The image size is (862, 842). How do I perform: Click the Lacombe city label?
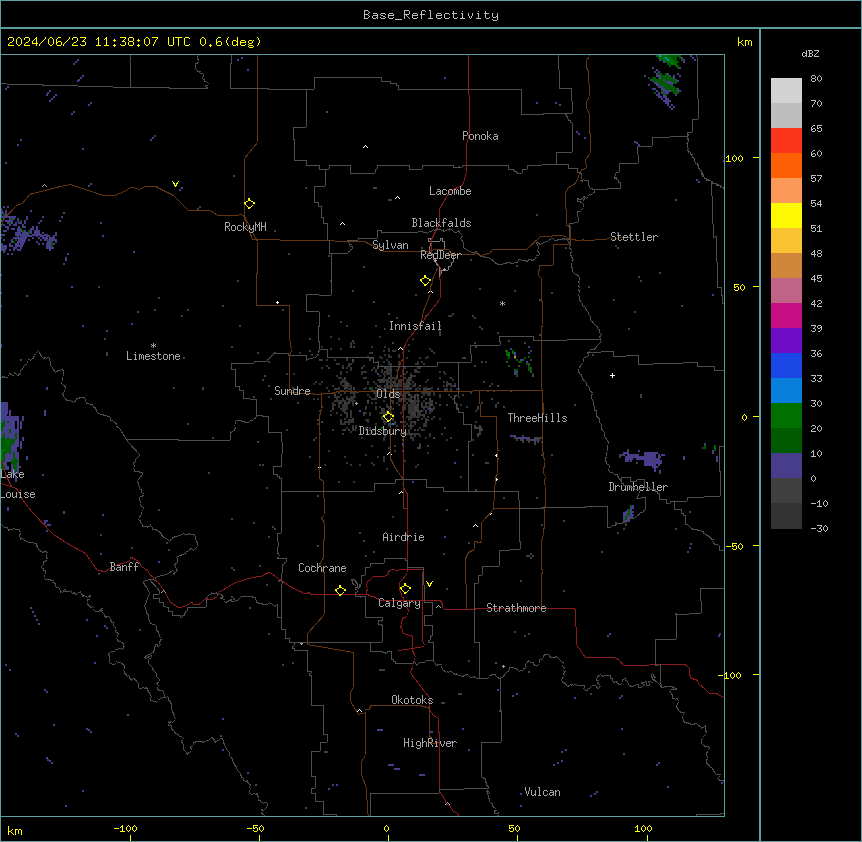[450, 191]
